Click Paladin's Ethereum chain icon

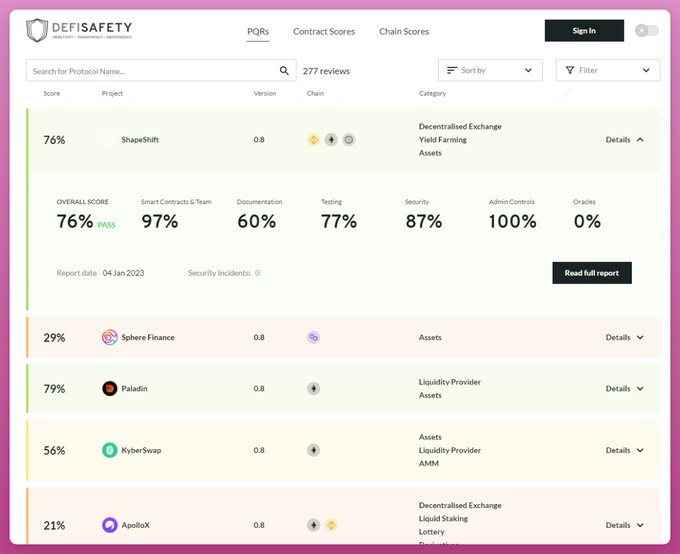point(314,388)
